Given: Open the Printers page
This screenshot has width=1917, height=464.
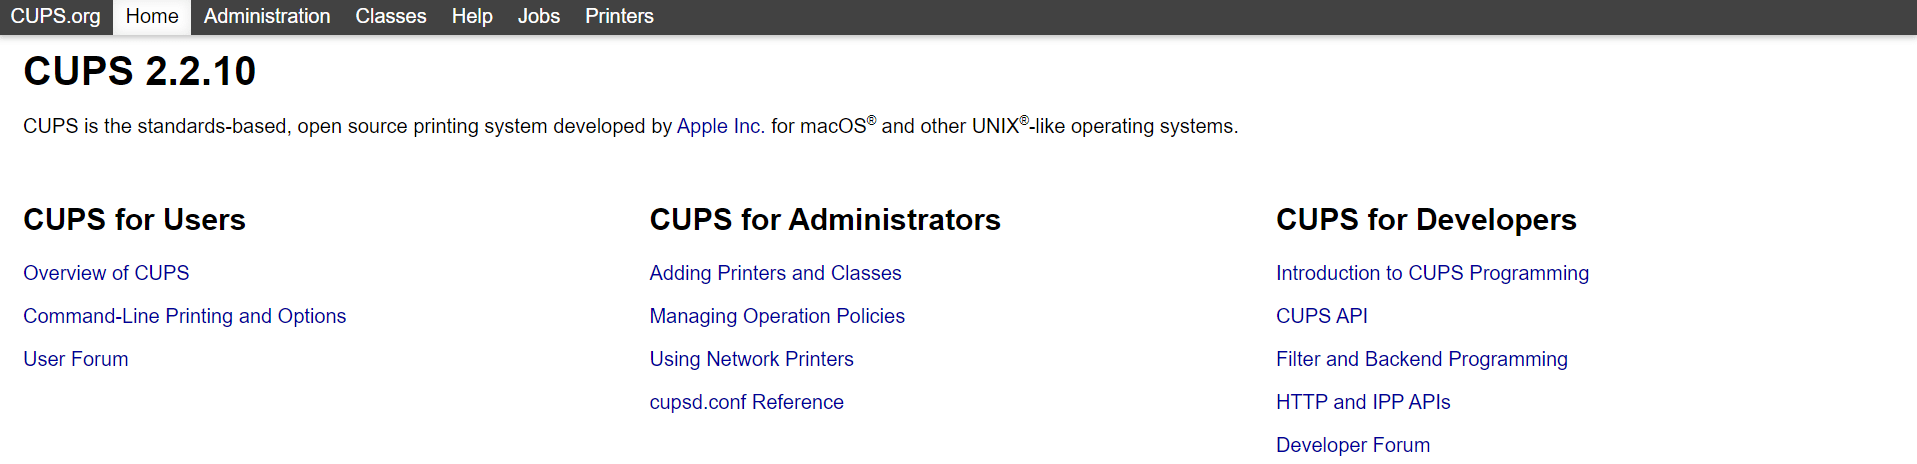Looking at the screenshot, I should point(619,16).
